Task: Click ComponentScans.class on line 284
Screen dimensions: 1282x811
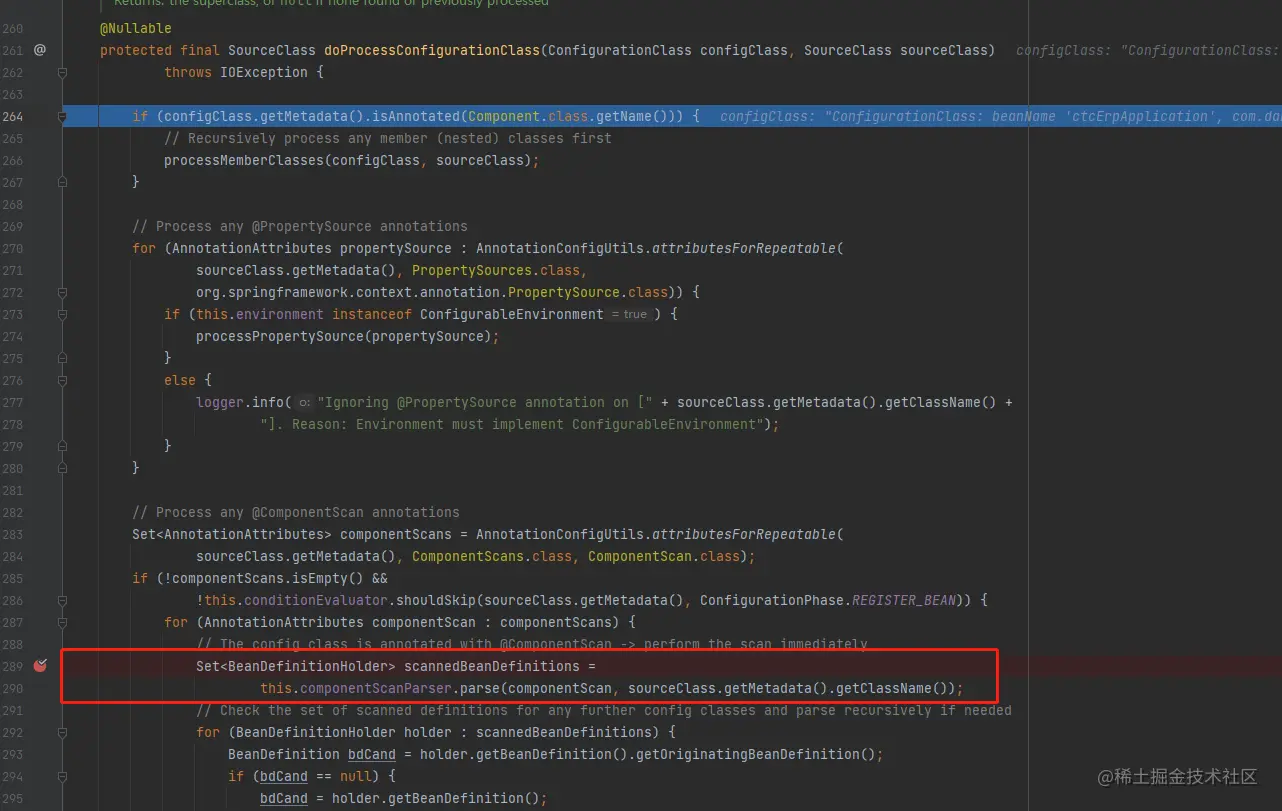Action: 492,556
